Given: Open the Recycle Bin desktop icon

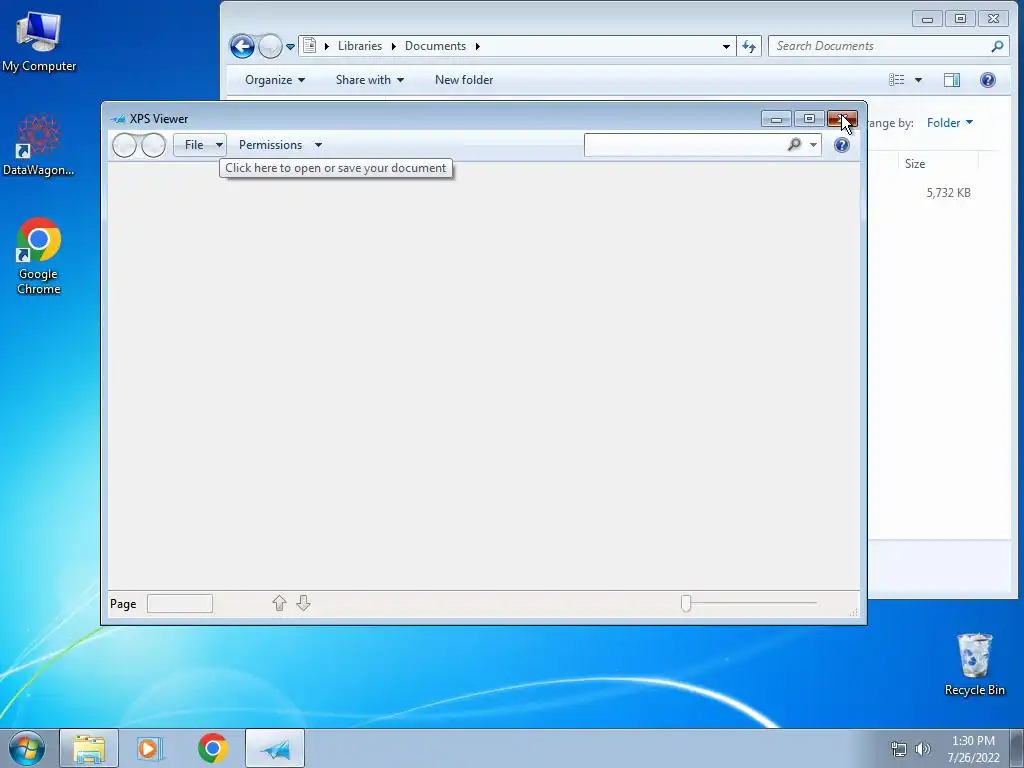Looking at the screenshot, I should click(974, 664).
